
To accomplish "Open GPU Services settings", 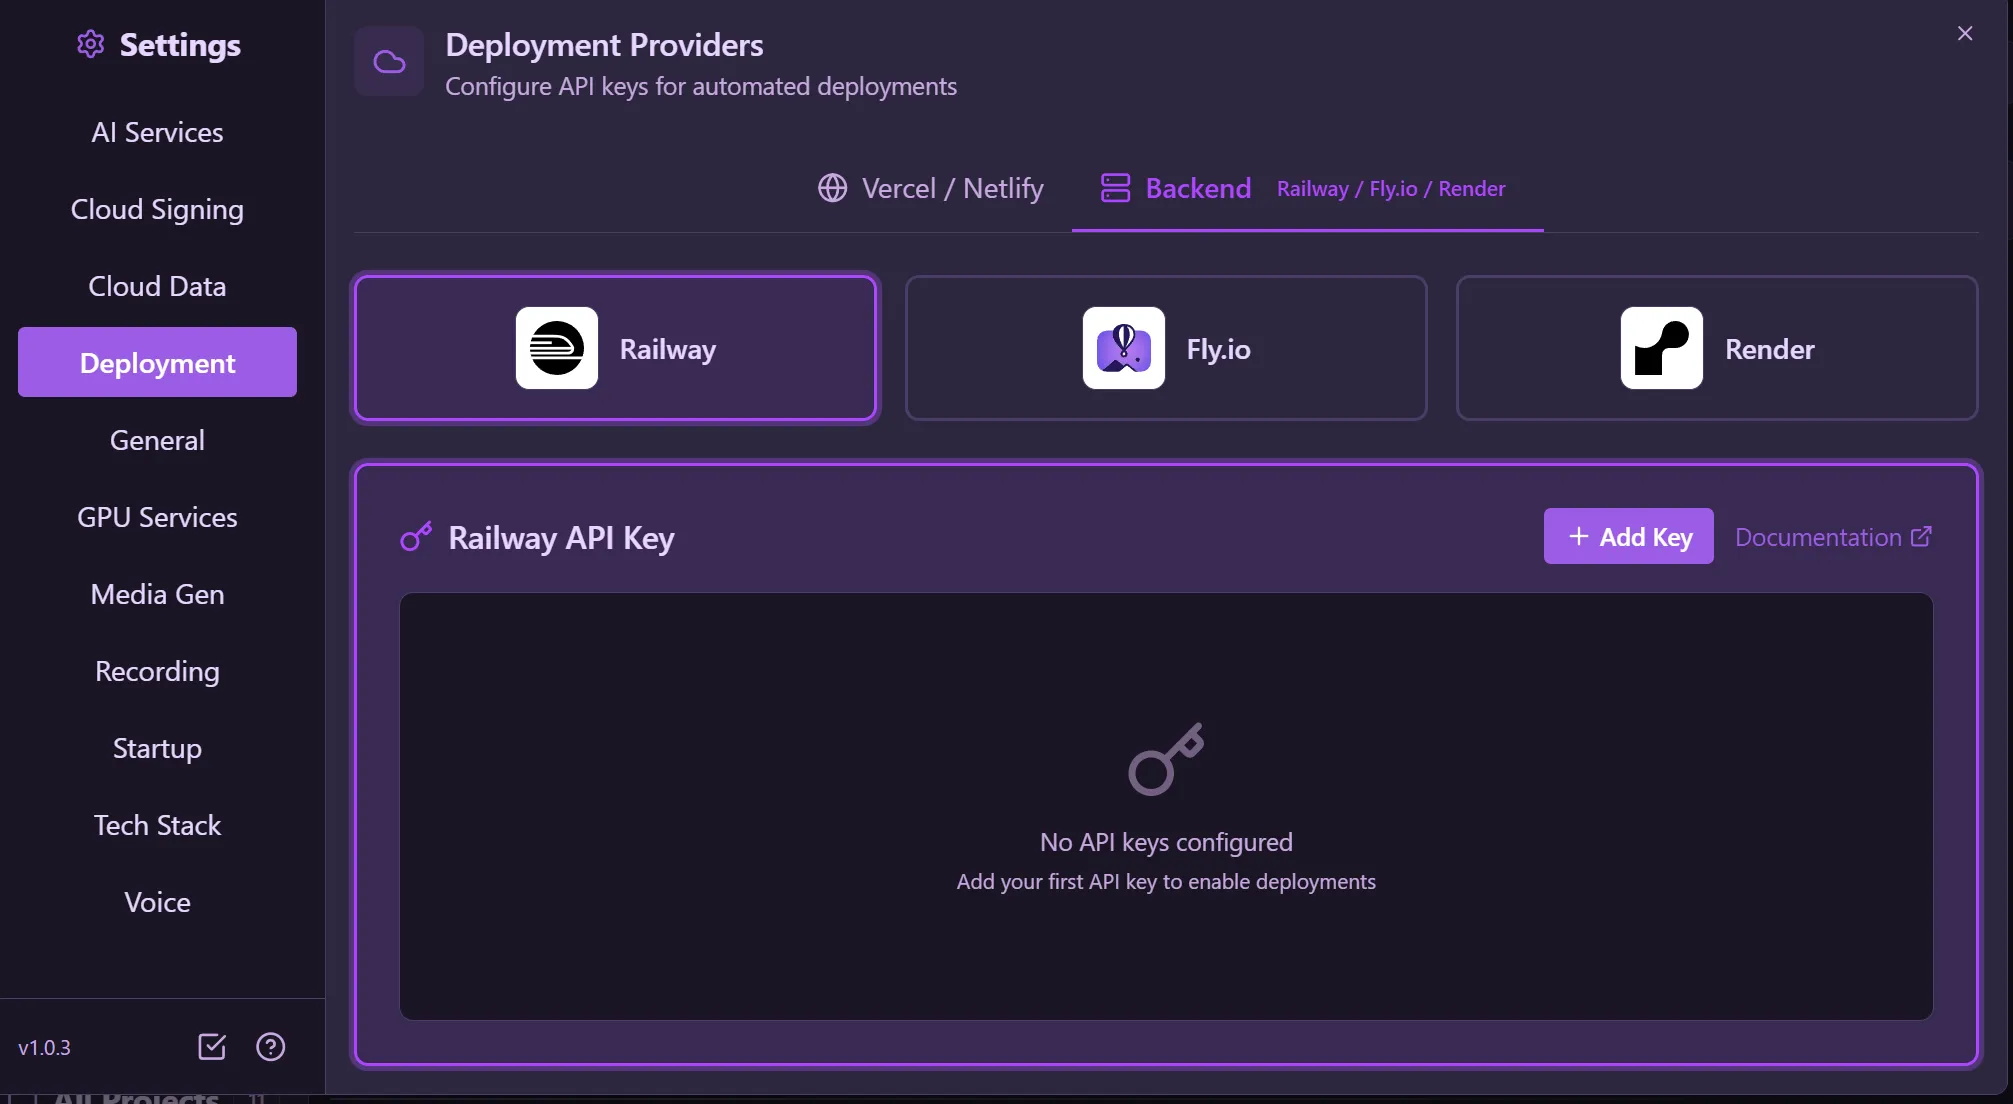I will pos(157,517).
